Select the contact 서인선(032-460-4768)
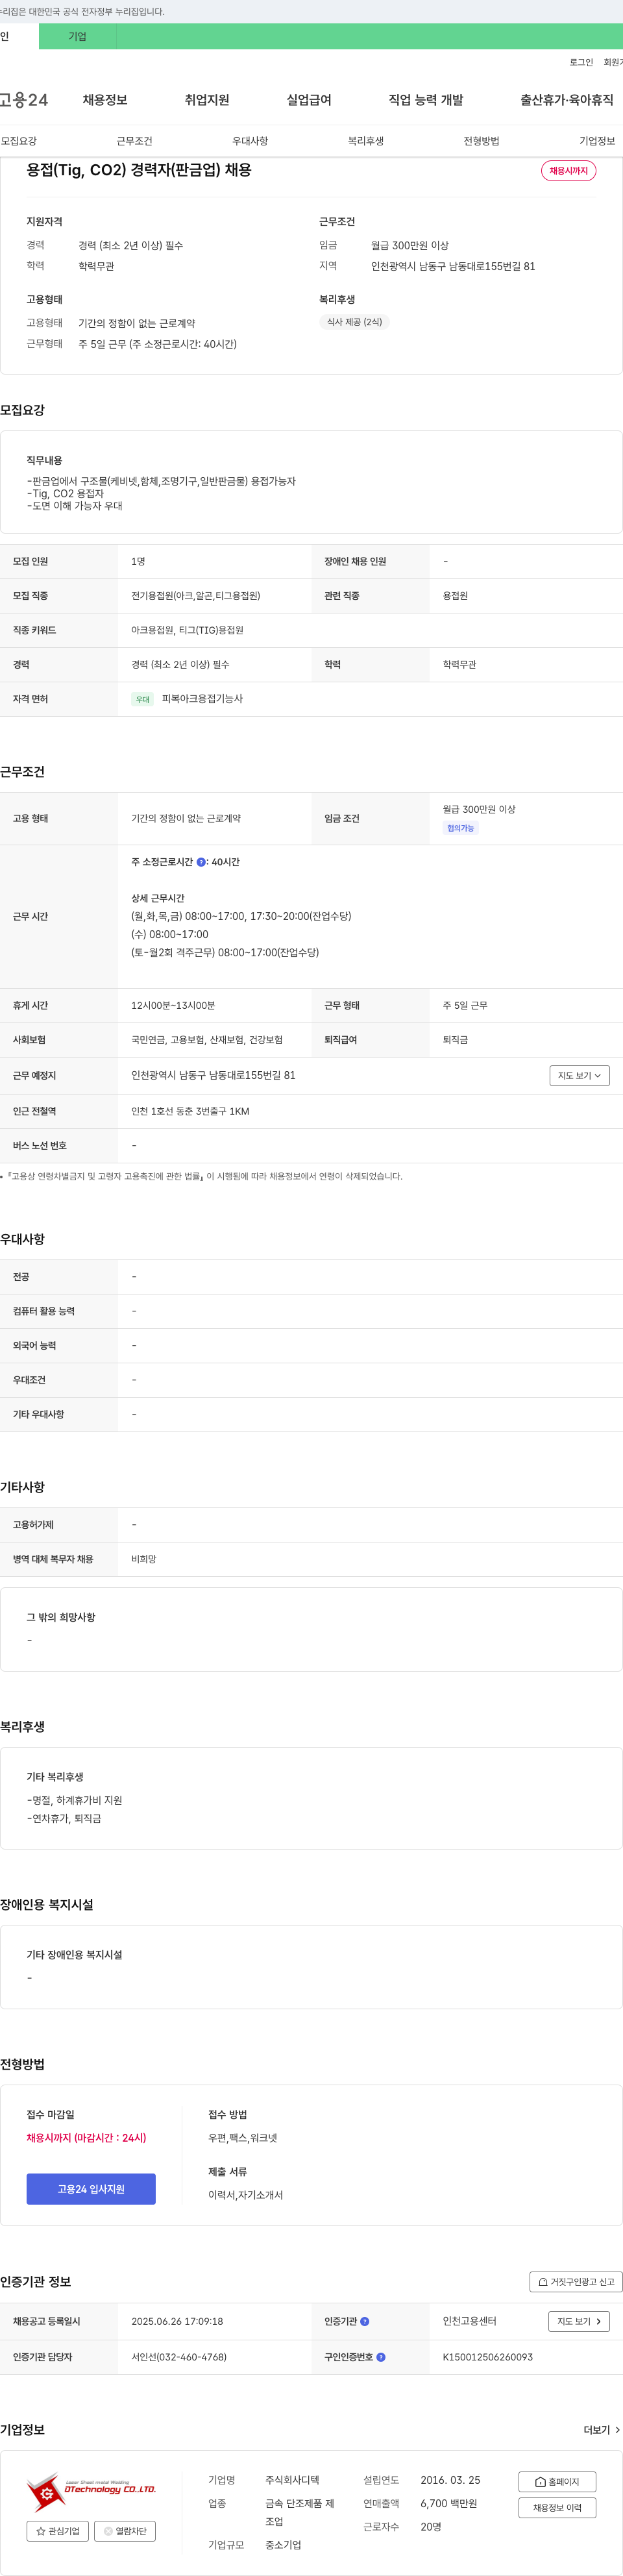This screenshot has width=623, height=2576. tap(179, 2357)
